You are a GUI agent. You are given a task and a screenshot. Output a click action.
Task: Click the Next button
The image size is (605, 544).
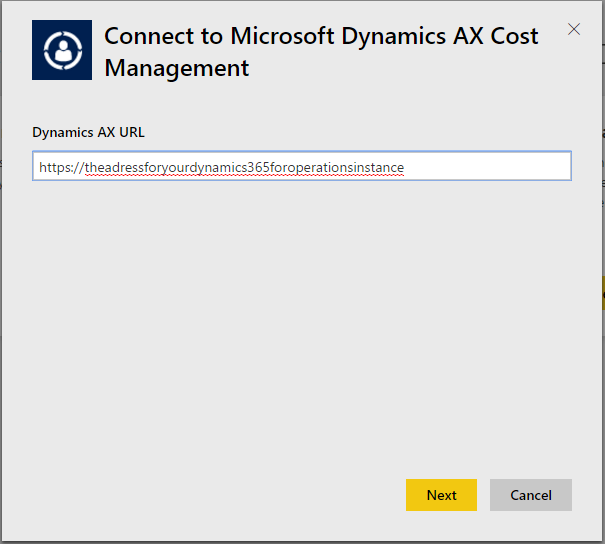coord(441,495)
